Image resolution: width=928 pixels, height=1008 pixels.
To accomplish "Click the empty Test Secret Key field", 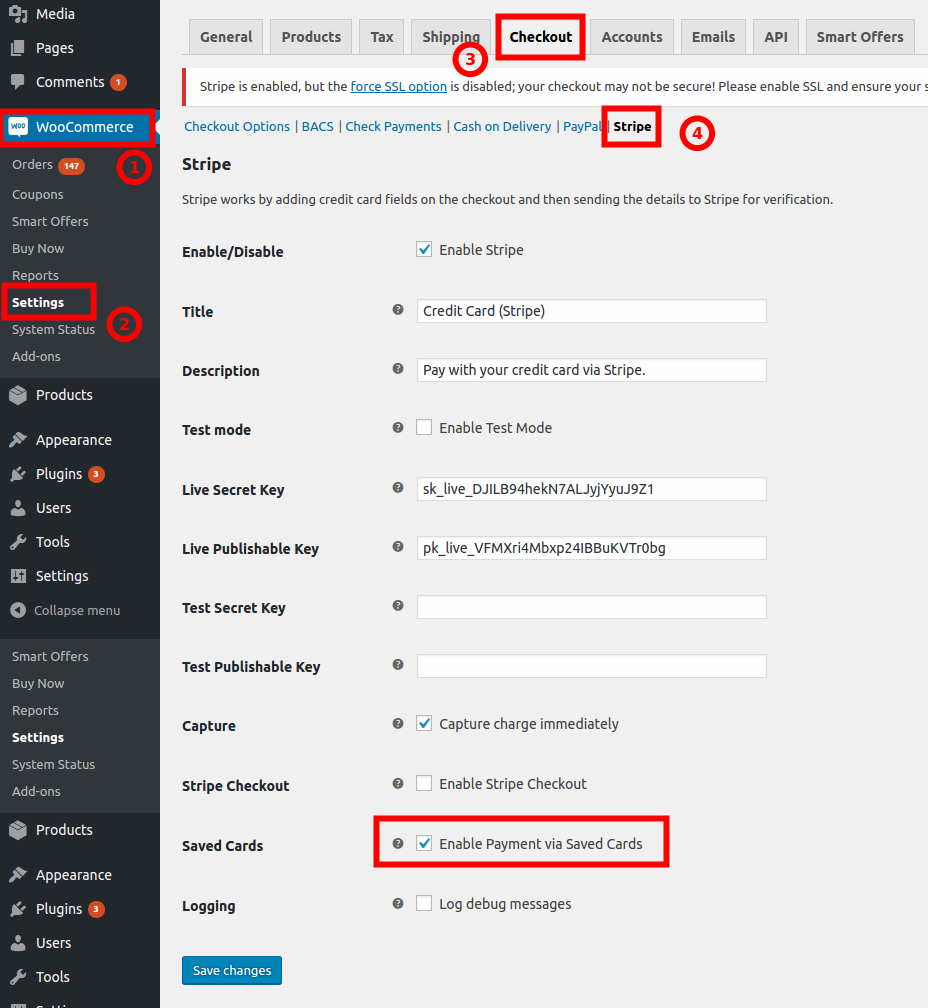I will (x=591, y=607).
